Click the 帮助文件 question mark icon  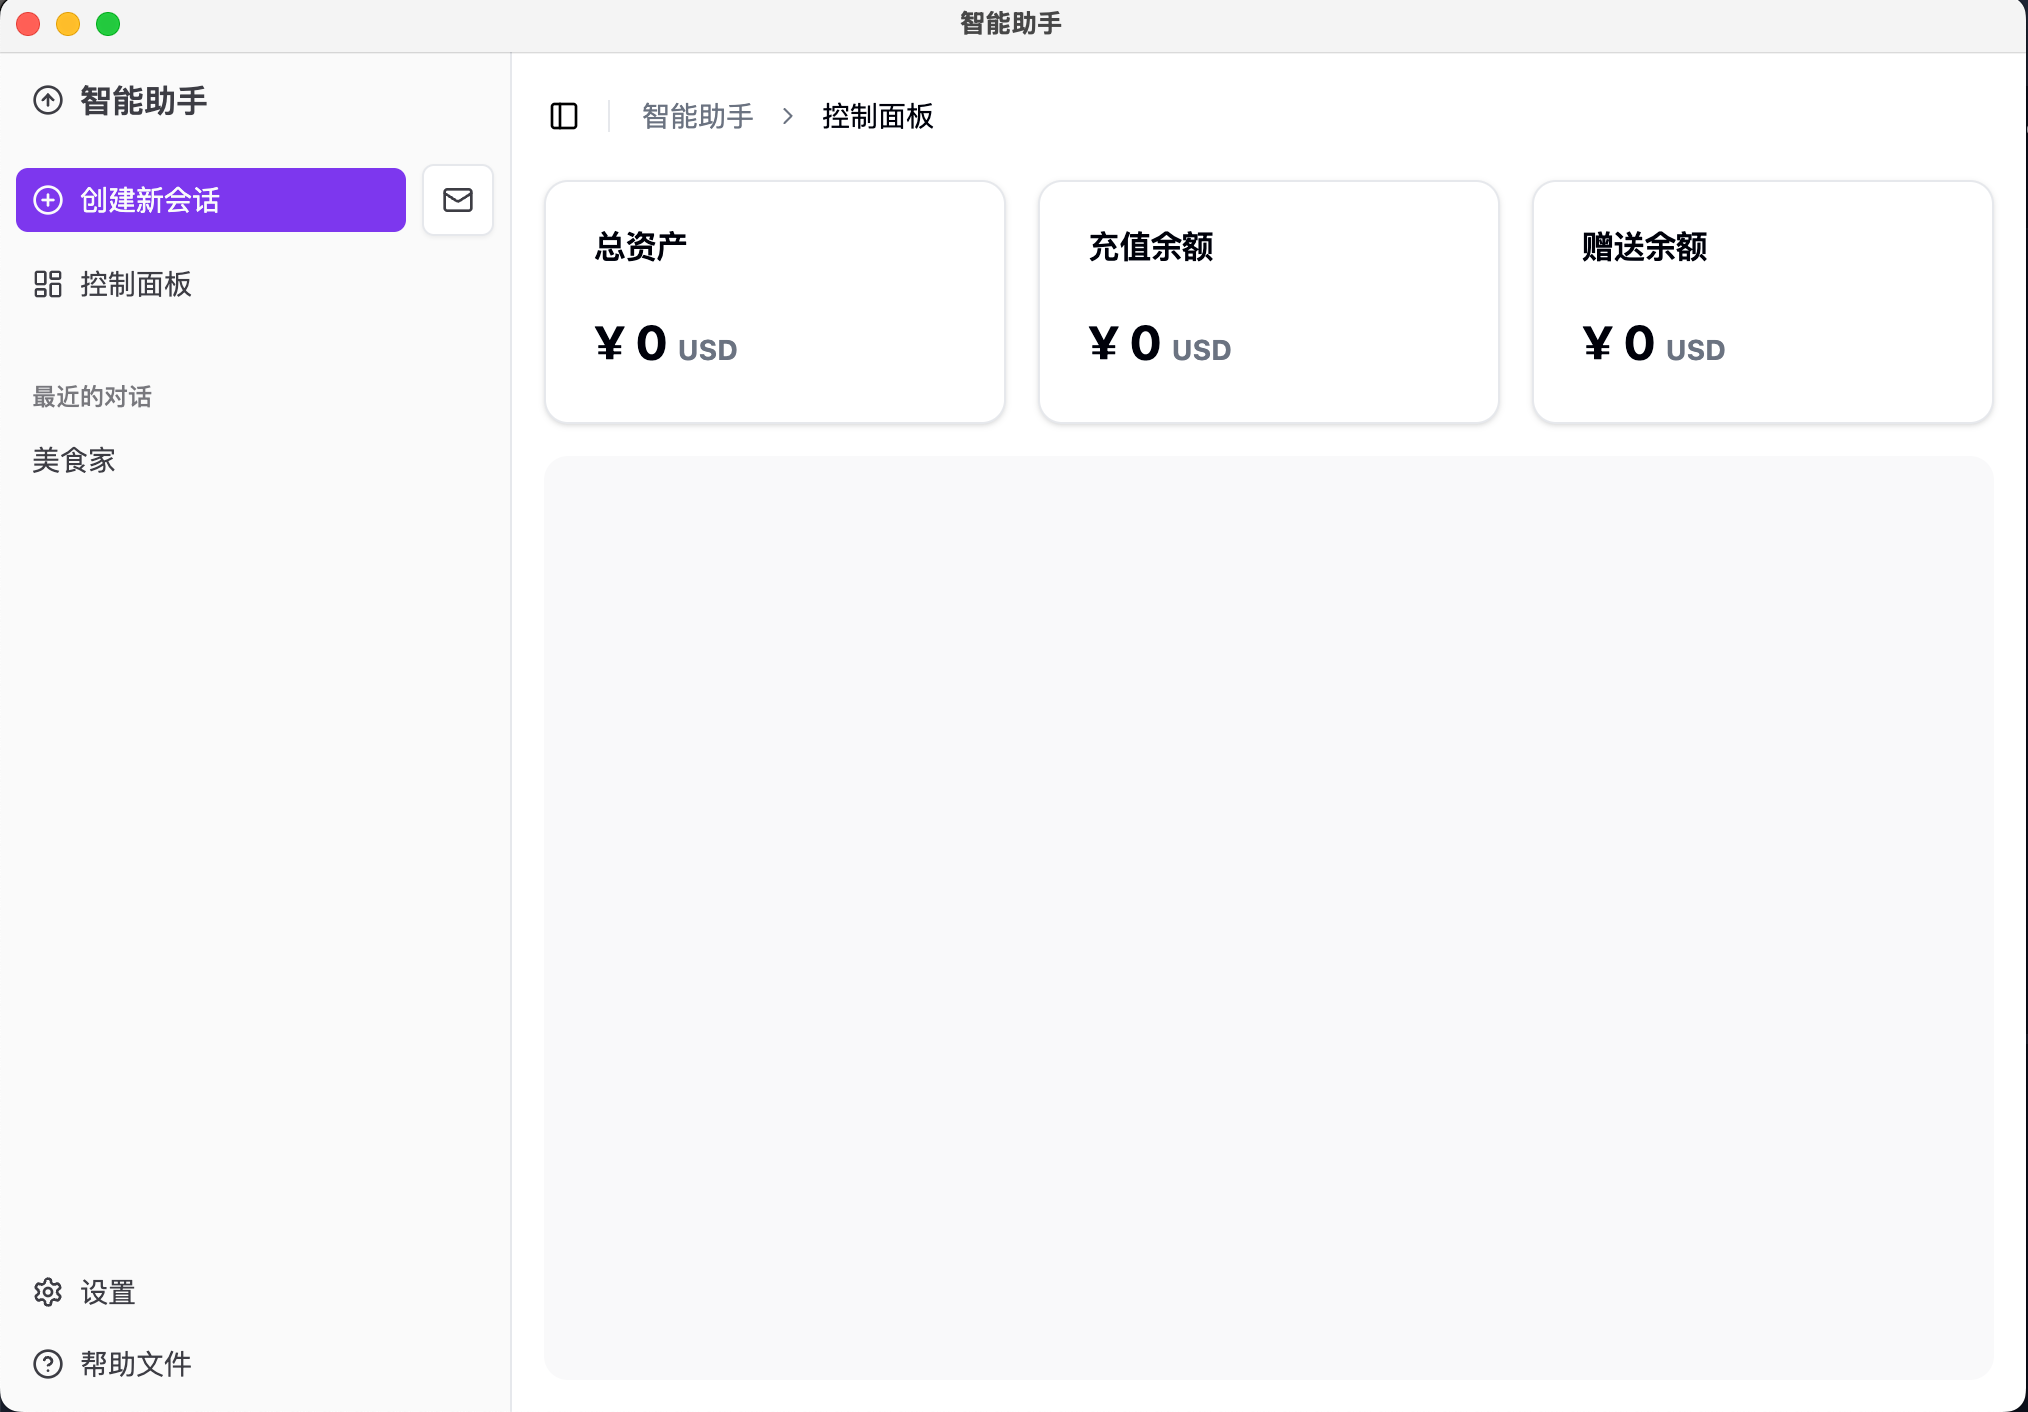click(48, 1364)
